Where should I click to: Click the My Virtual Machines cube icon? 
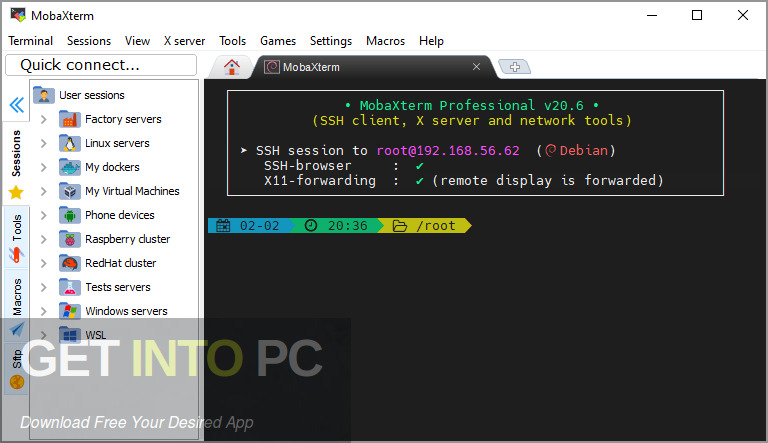point(70,191)
